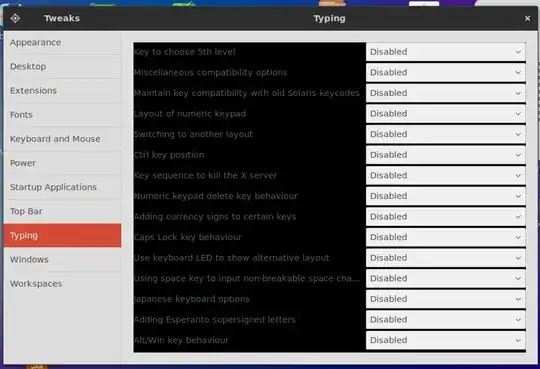The image size is (540, 369).
Task: Expand Numeric keypad delete key behaviour dropdown
Action: tap(446, 196)
